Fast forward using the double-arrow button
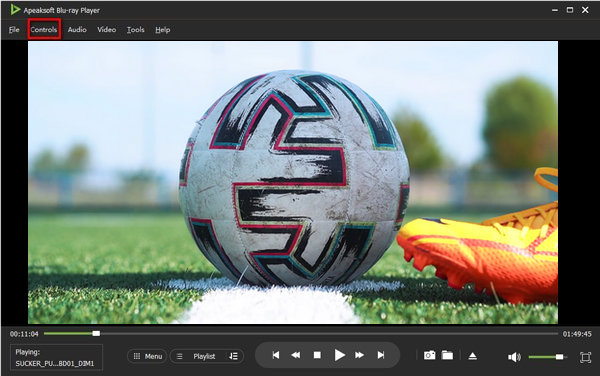600x376 pixels. pos(359,355)
